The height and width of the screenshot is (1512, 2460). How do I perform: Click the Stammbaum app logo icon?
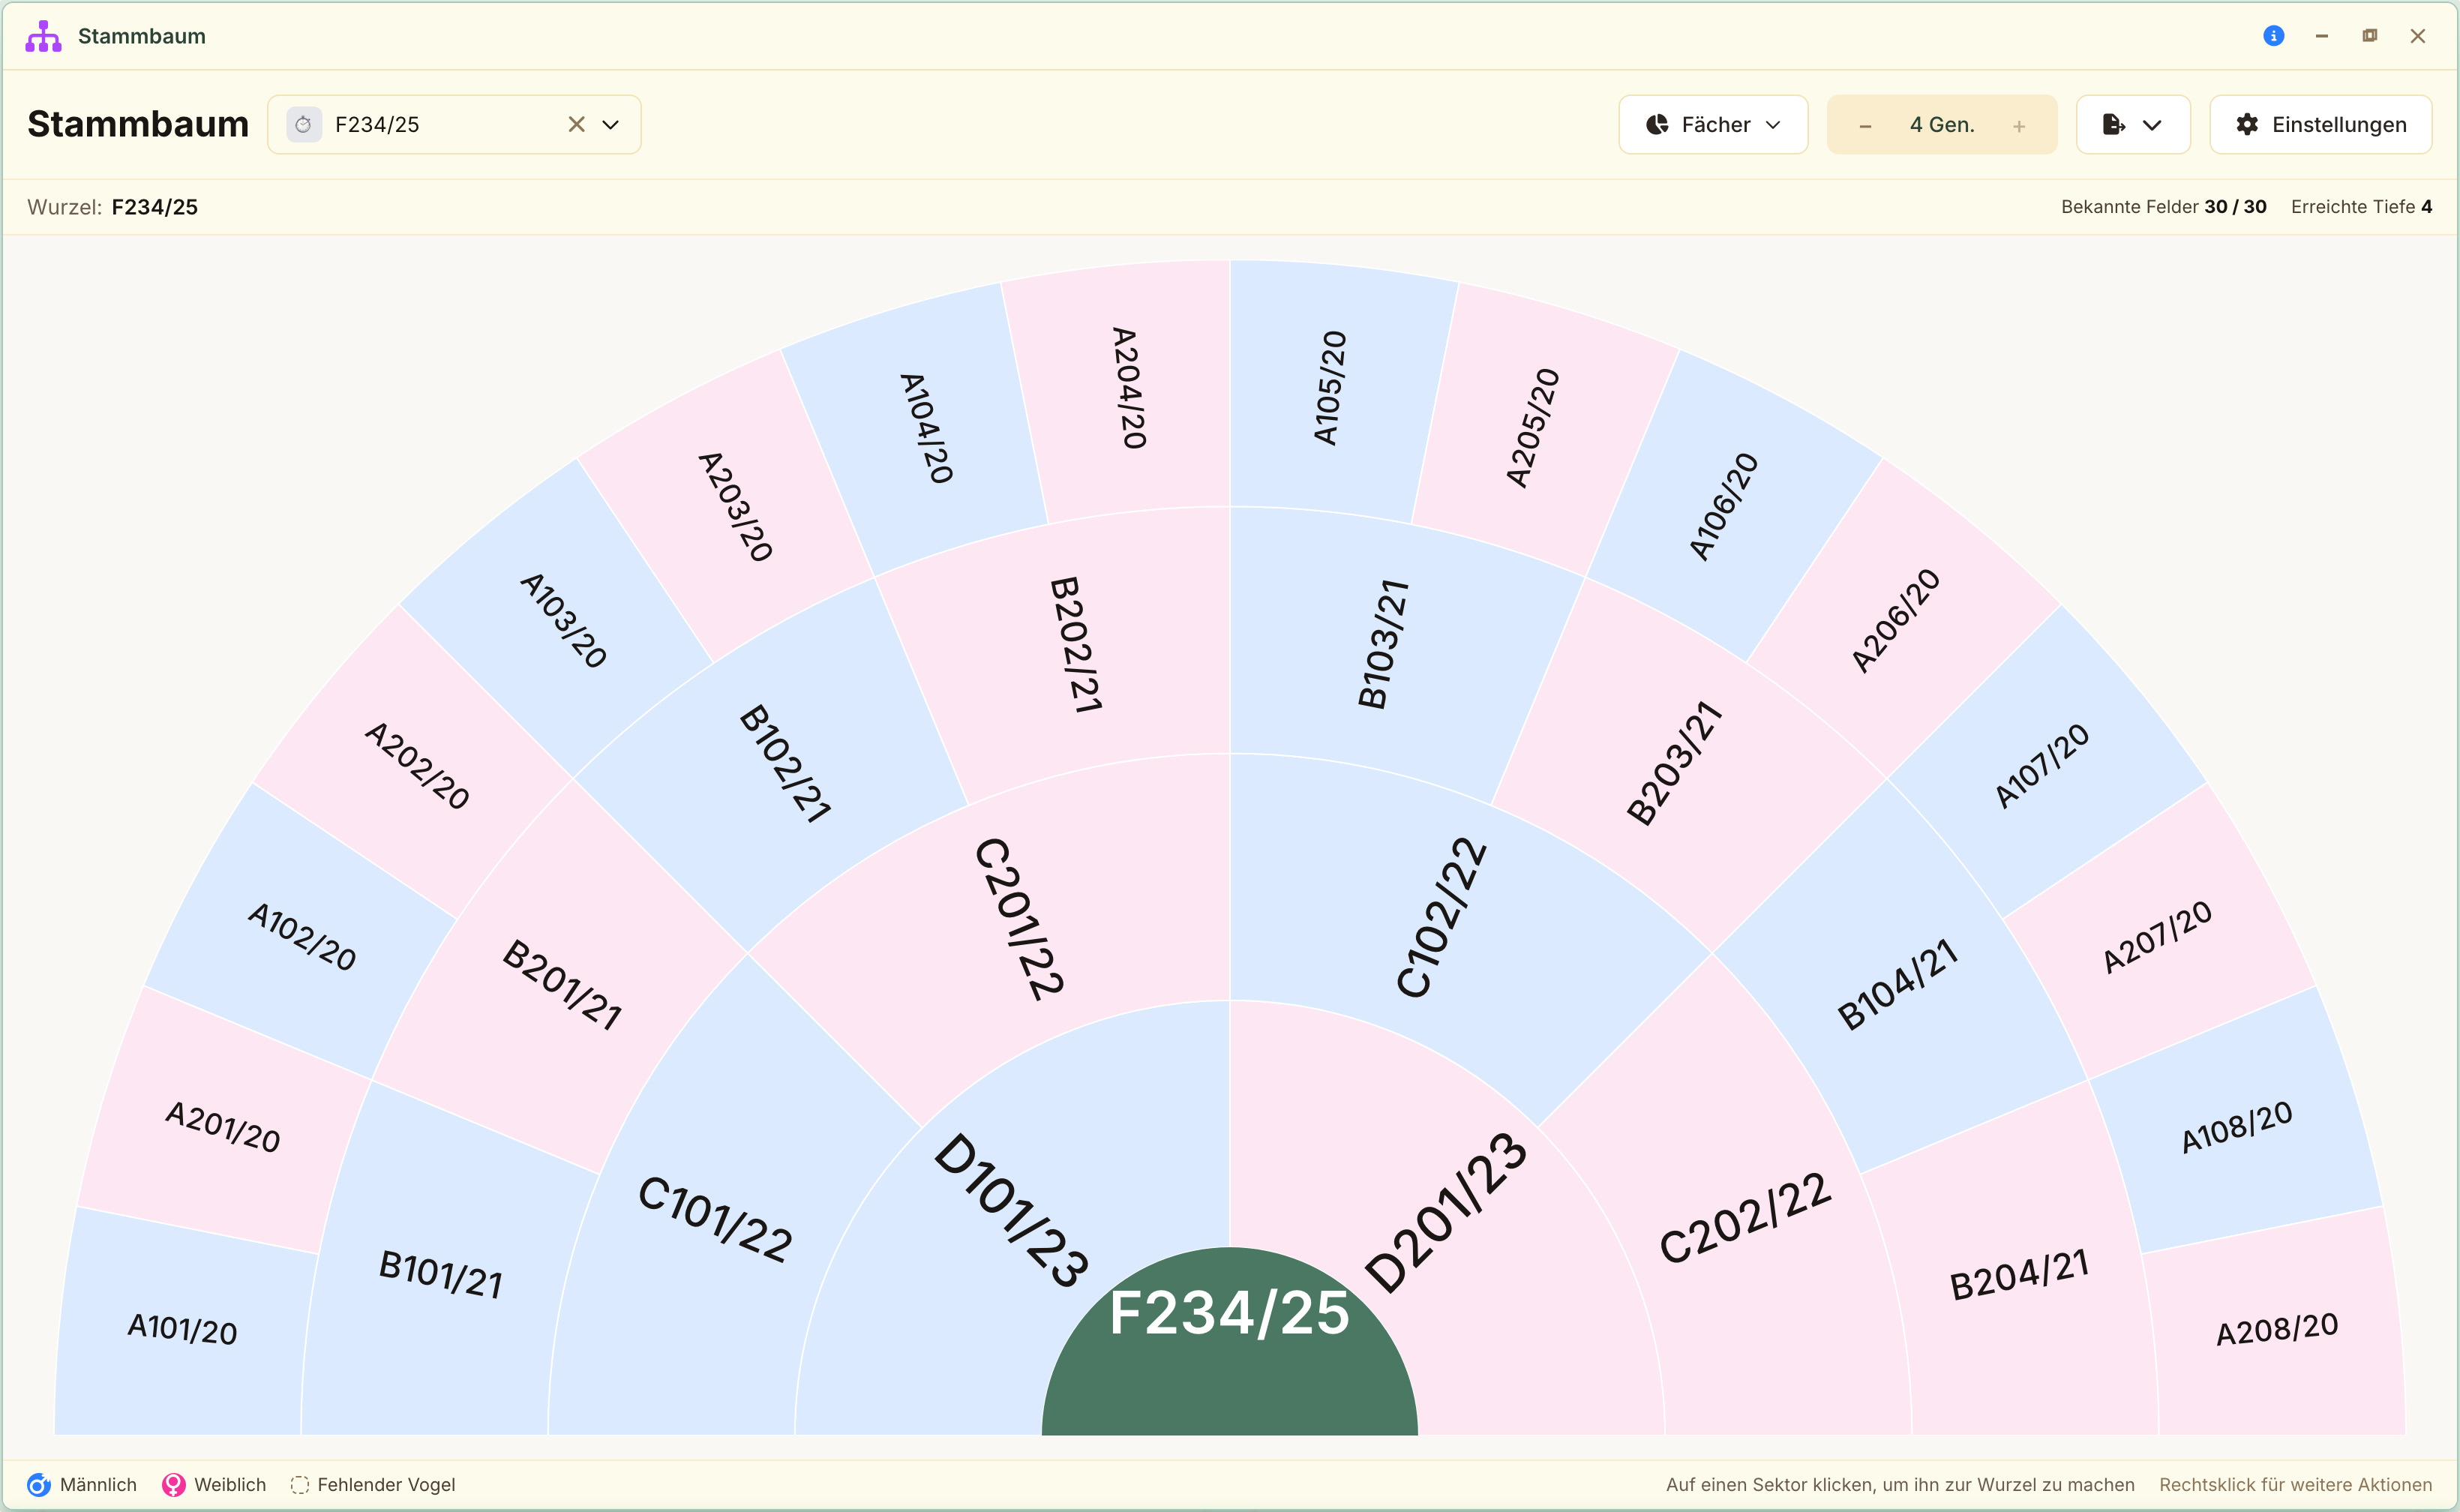43,36
